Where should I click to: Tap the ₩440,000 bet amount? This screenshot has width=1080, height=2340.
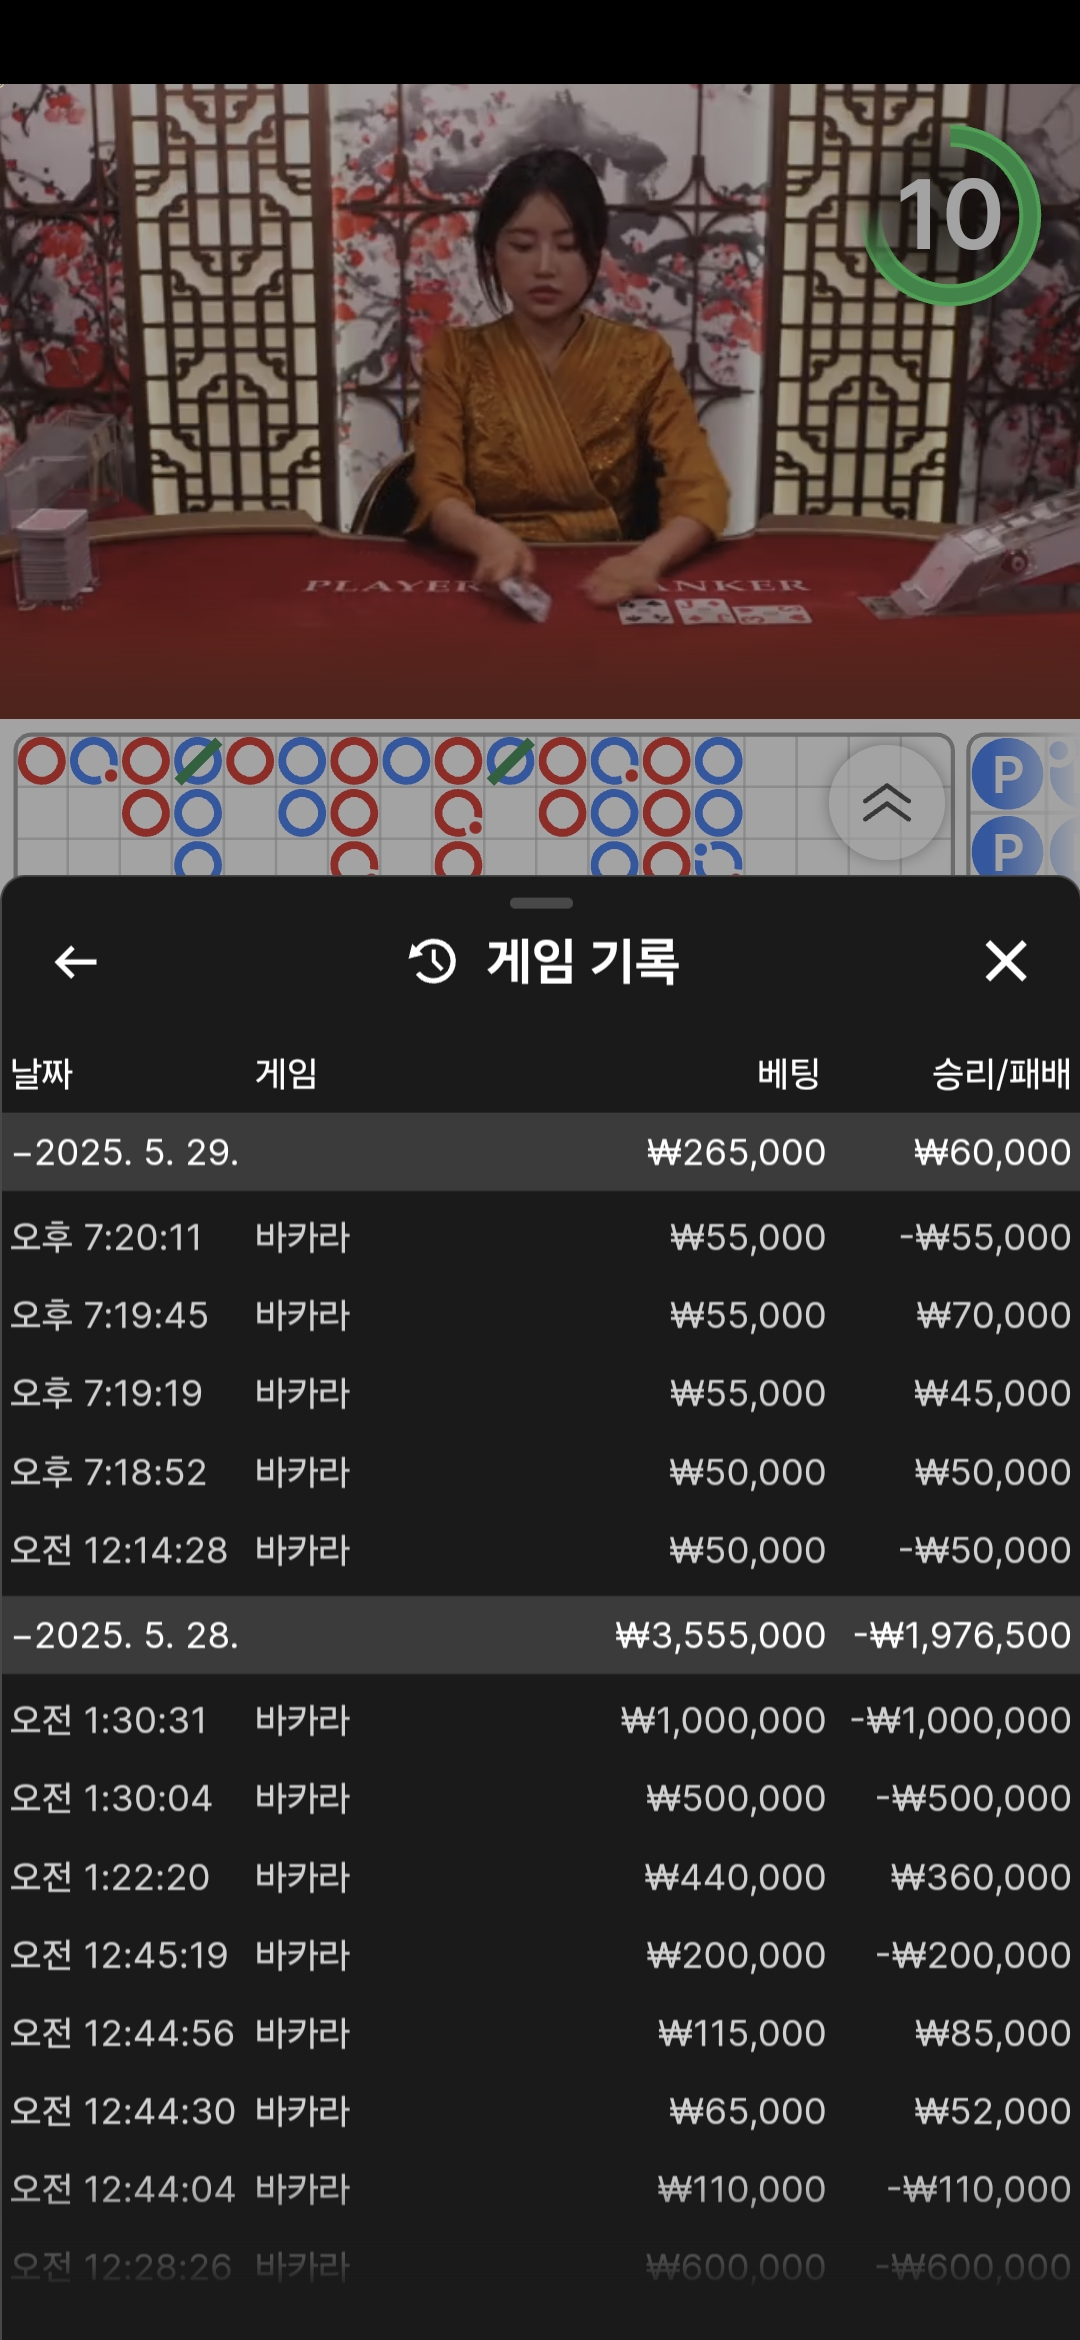pyautogui.click(x=735, y=1877)
